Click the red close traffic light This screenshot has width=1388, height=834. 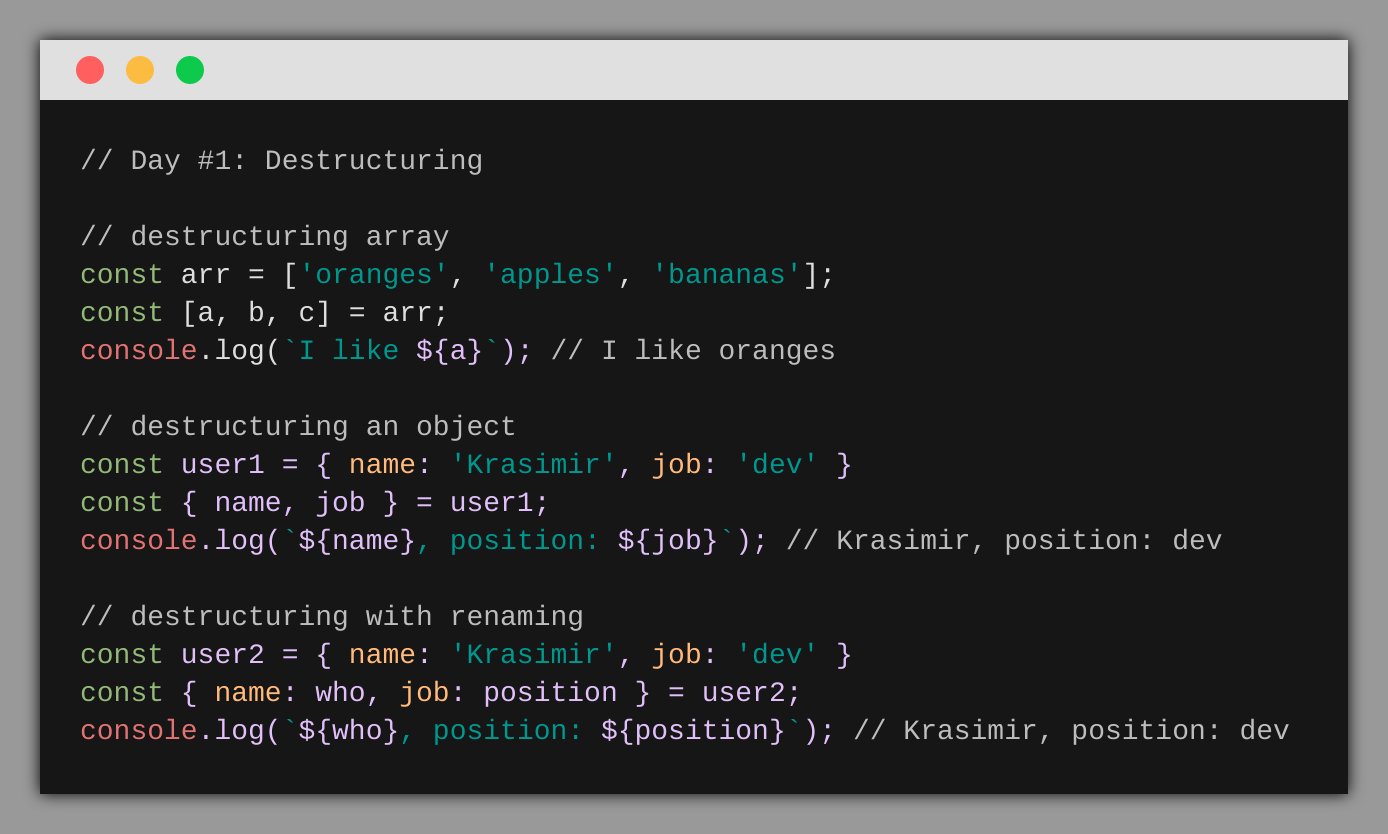(90, 70)
